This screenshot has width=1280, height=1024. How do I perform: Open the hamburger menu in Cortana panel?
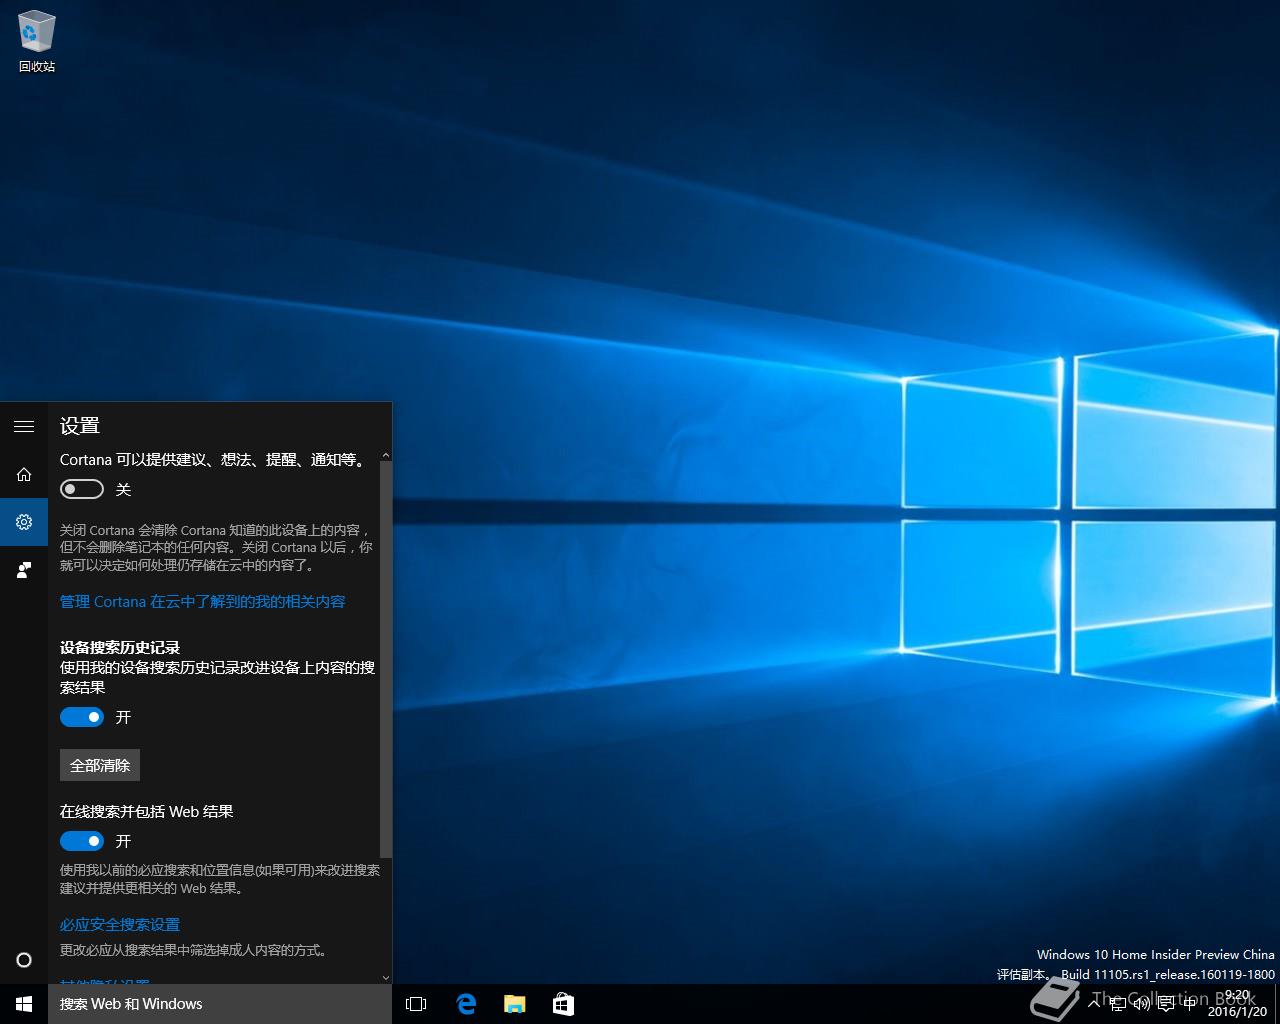click(x=24, y=426)
